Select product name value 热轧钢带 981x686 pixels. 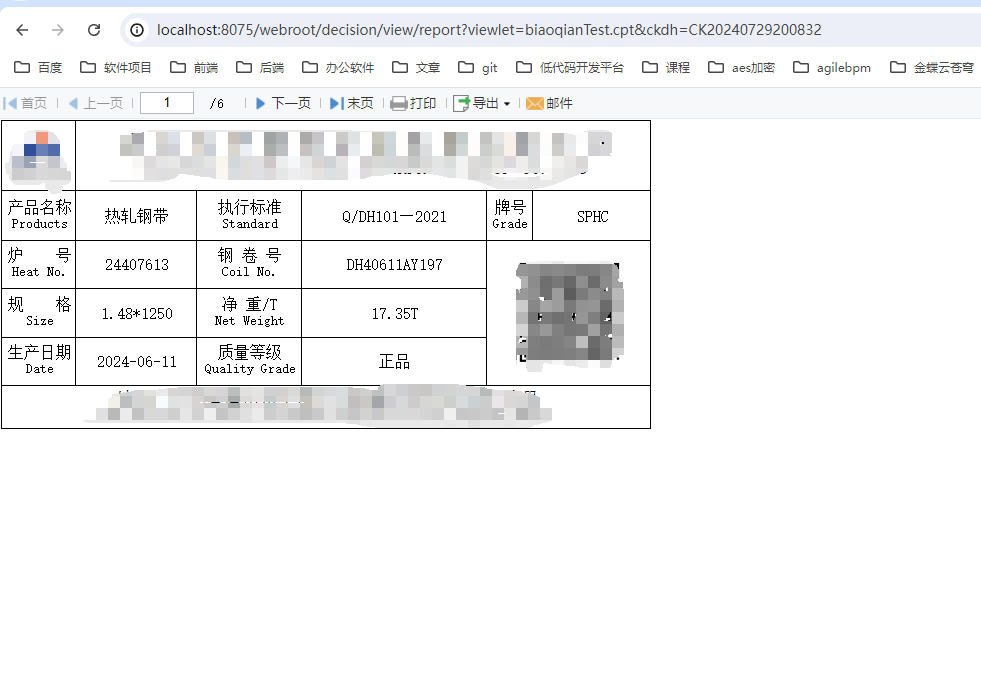[x=136, y=217]
